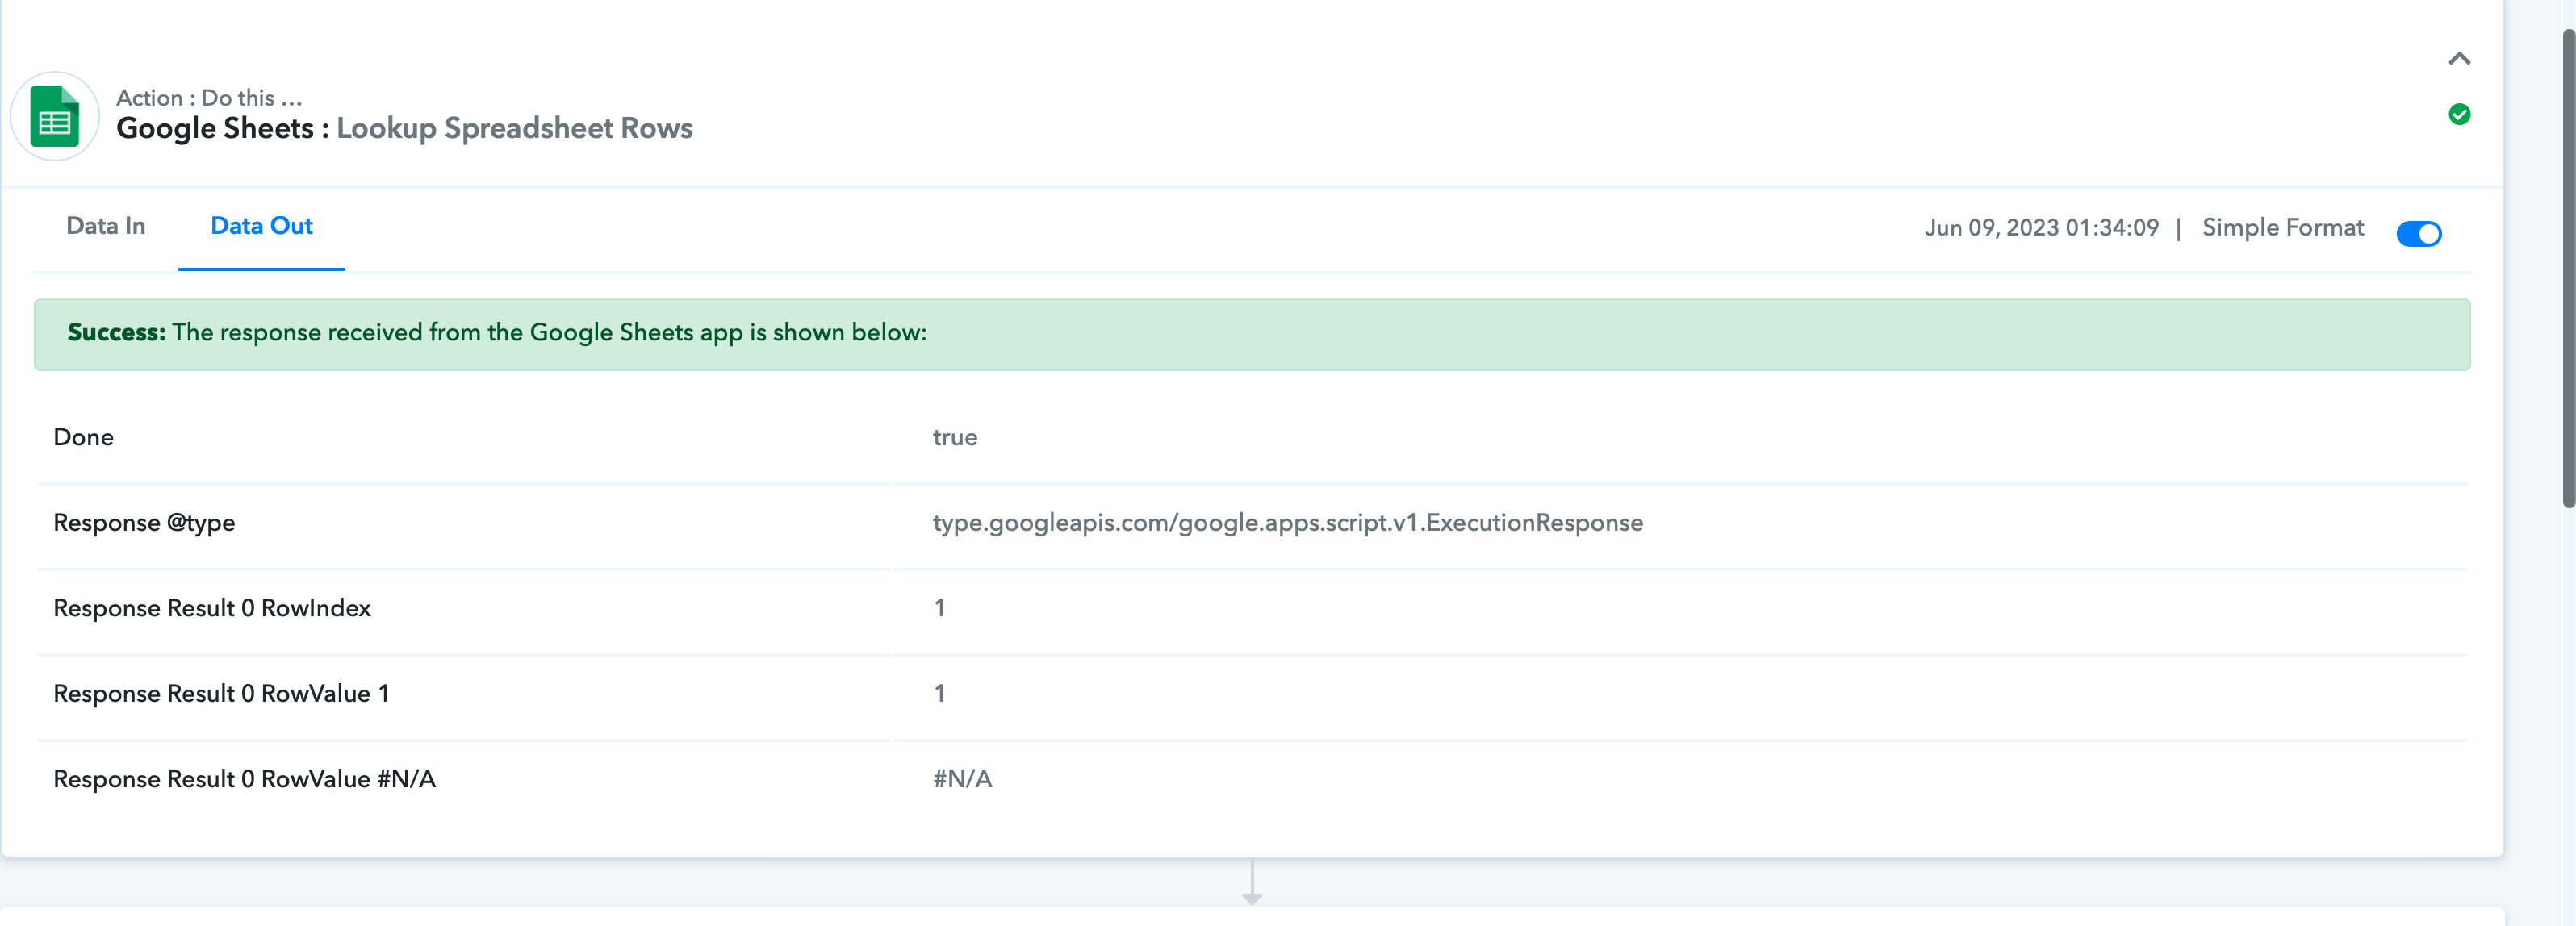Click the green success checkmark icon
Viewport: 2576px width, 926px height.
[x=2459, y=115]
